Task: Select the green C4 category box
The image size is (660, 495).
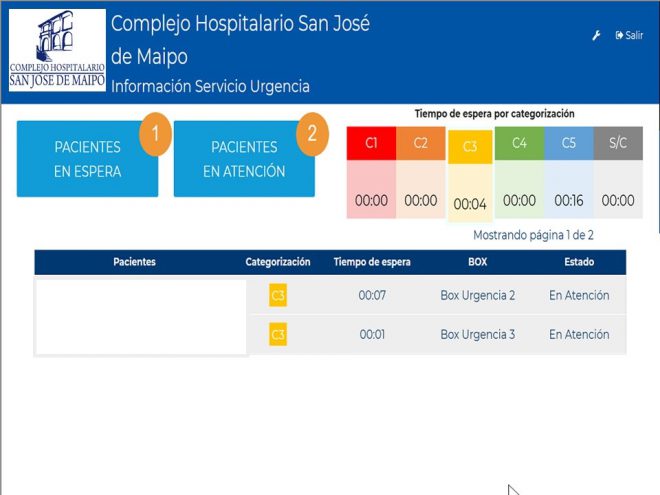Action: pyautogui.click(x=519, y=144)
